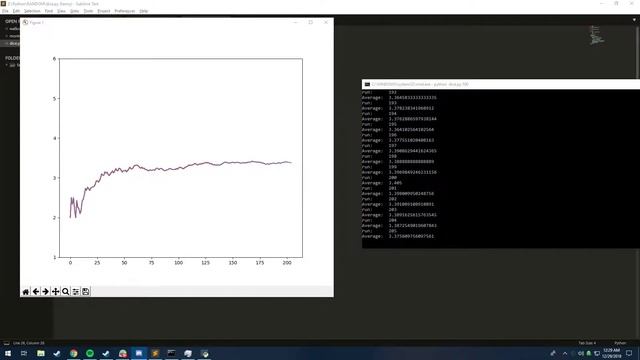Open the Goto menu in Sublime Text
The image size is (640, 360).
pos(74,11)
